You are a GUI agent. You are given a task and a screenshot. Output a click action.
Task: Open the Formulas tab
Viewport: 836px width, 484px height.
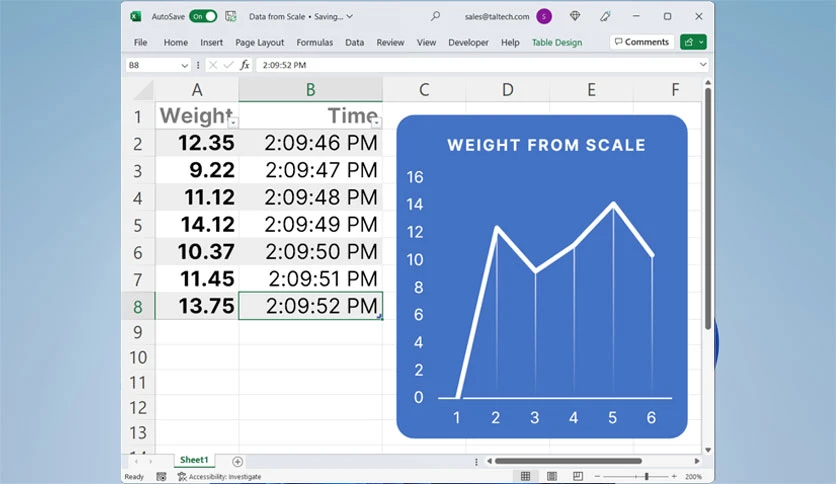[315, 42]
